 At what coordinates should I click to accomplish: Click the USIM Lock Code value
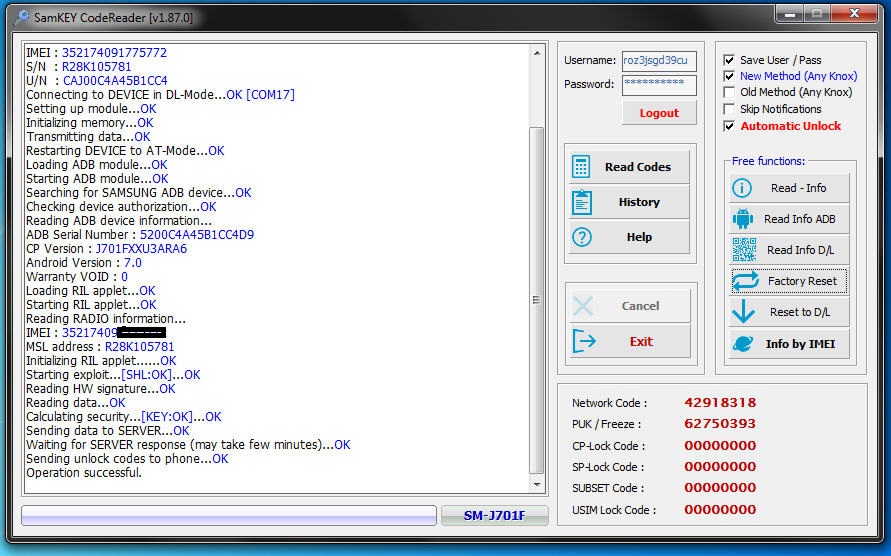tap(720, 509)
